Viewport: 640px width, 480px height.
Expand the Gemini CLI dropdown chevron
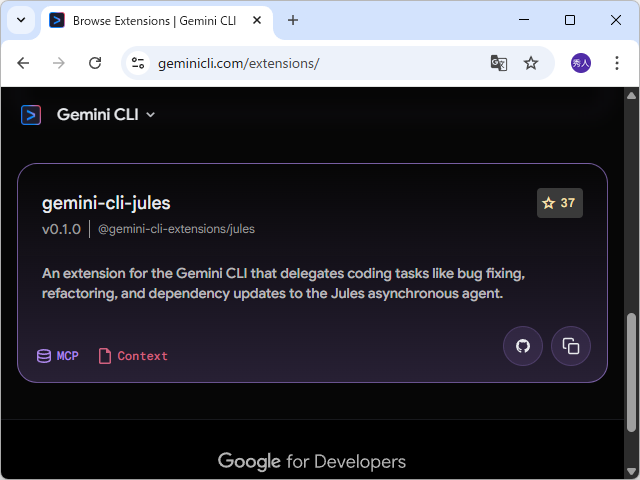click(151, 115)
